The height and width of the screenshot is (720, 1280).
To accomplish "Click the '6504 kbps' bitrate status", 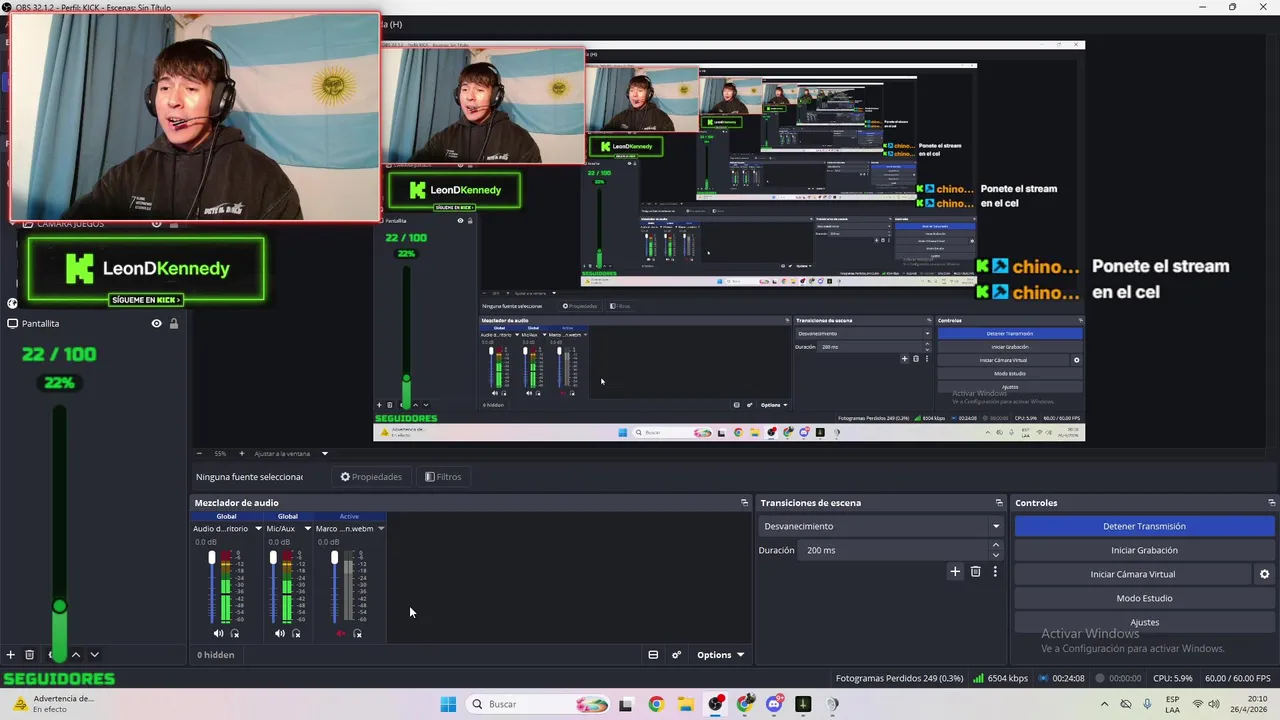I will coord(1001,678).
